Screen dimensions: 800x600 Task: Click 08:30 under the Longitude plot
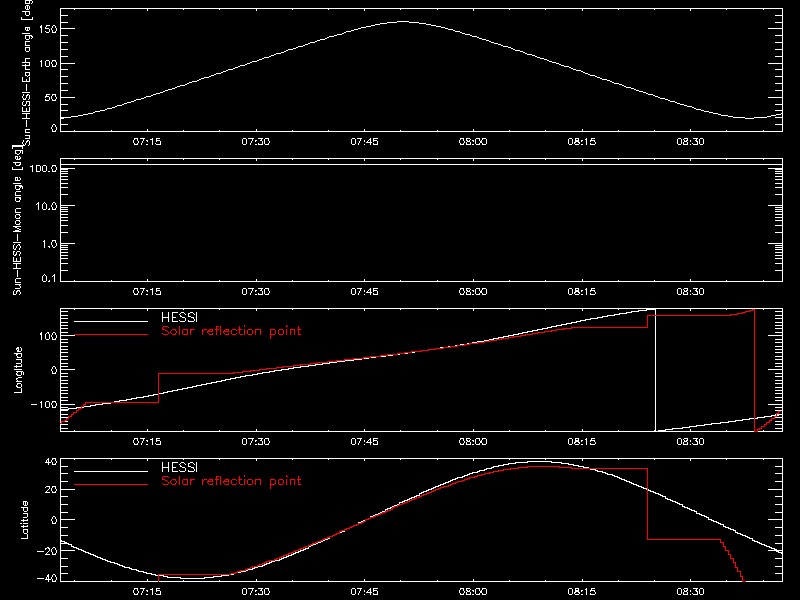690,442
